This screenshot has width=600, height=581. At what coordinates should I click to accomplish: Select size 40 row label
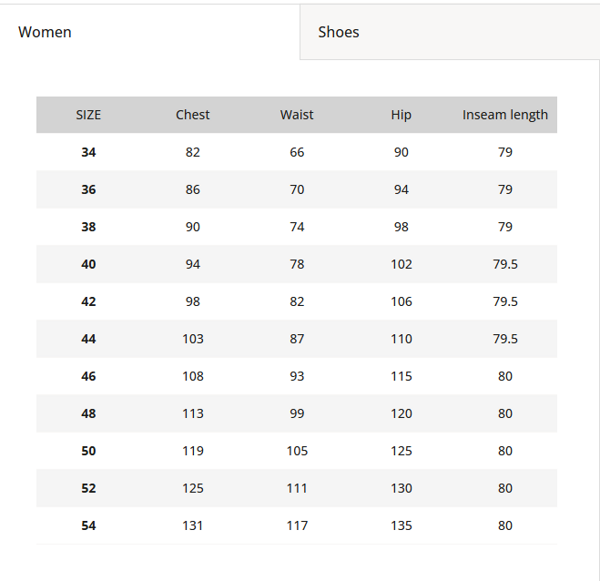point(88,264)
